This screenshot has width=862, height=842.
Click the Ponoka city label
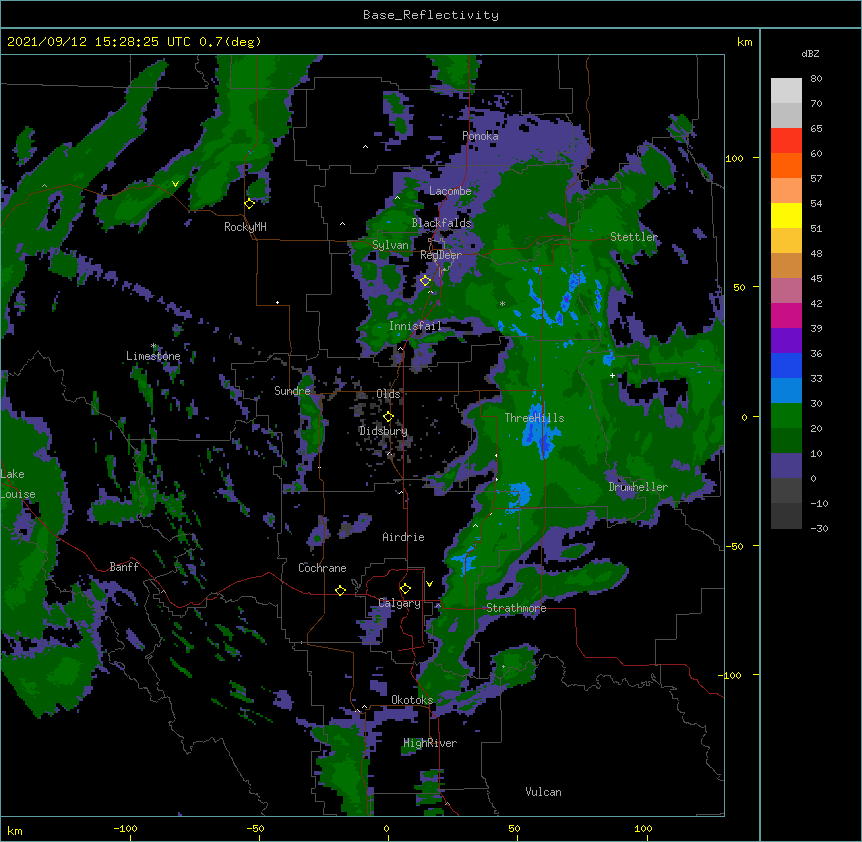coord(480,136)
